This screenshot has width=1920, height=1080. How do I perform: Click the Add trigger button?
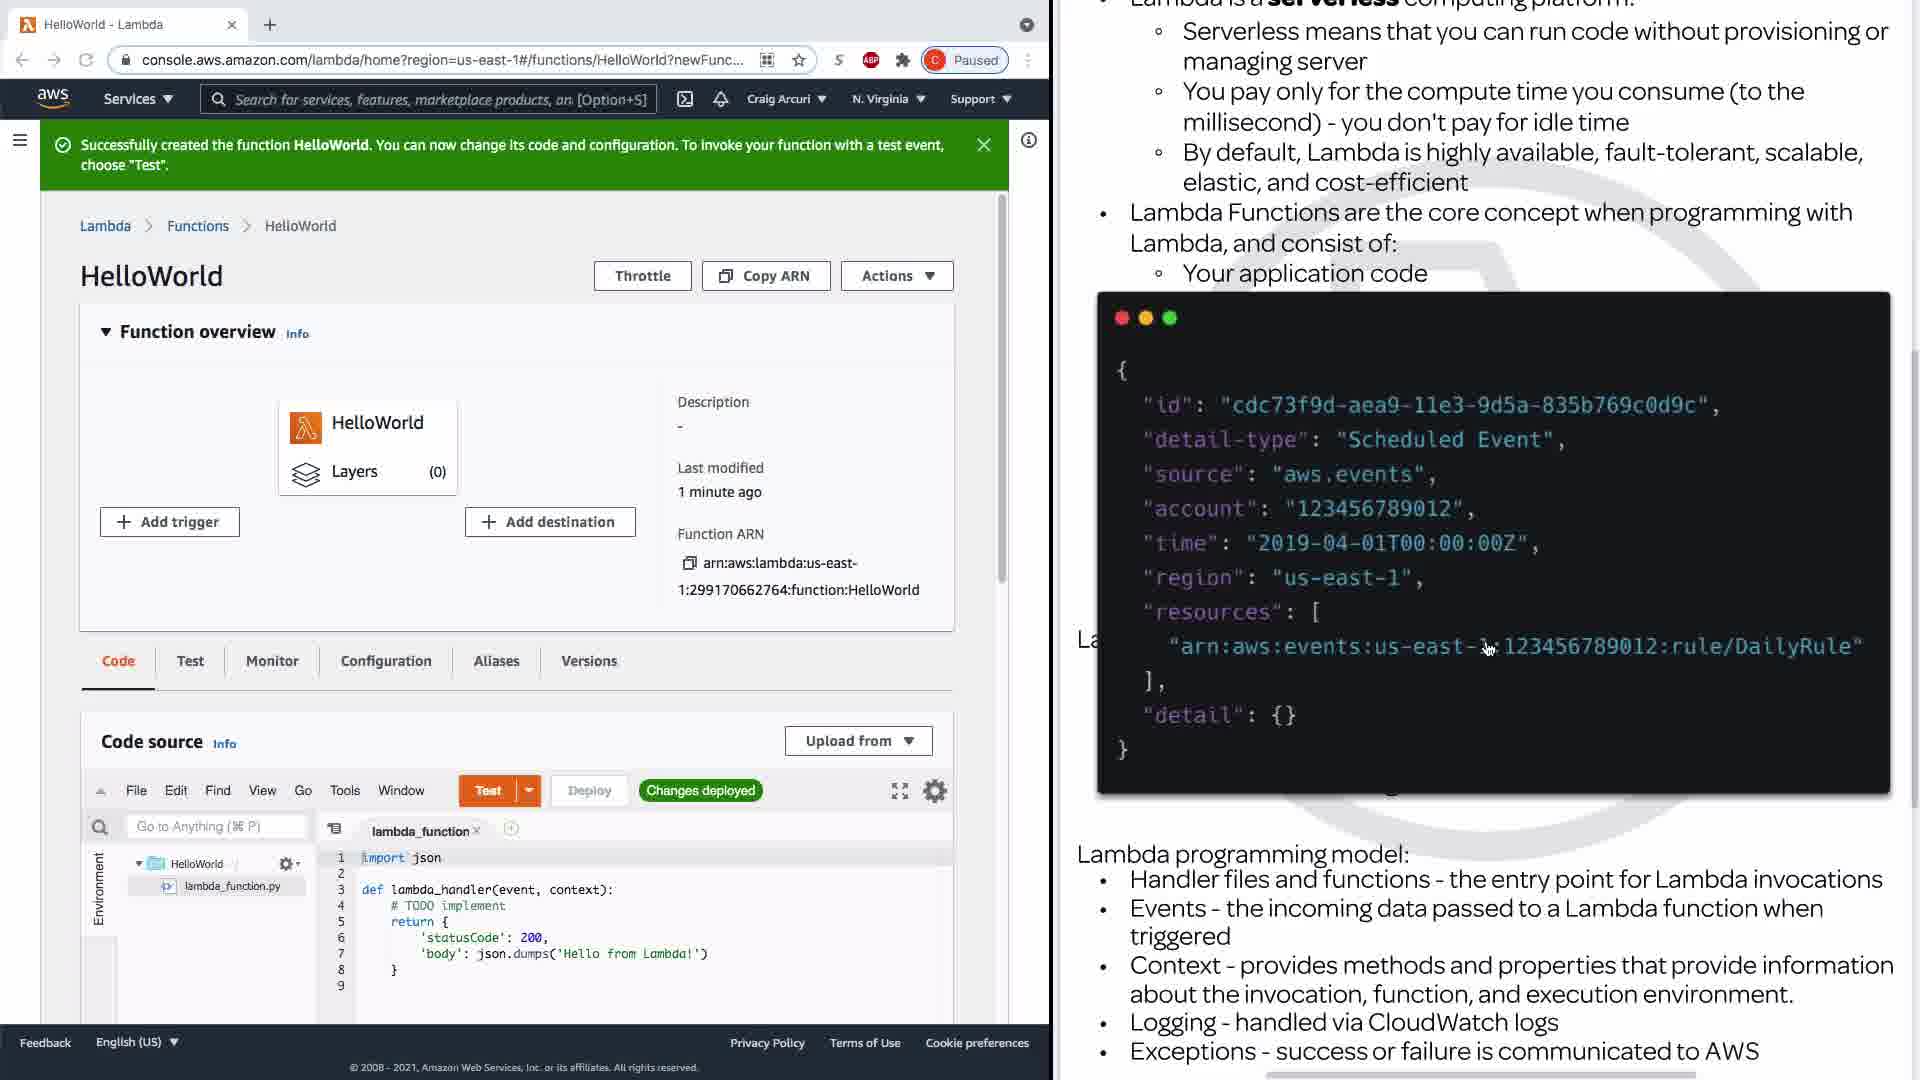pos(170,522)
